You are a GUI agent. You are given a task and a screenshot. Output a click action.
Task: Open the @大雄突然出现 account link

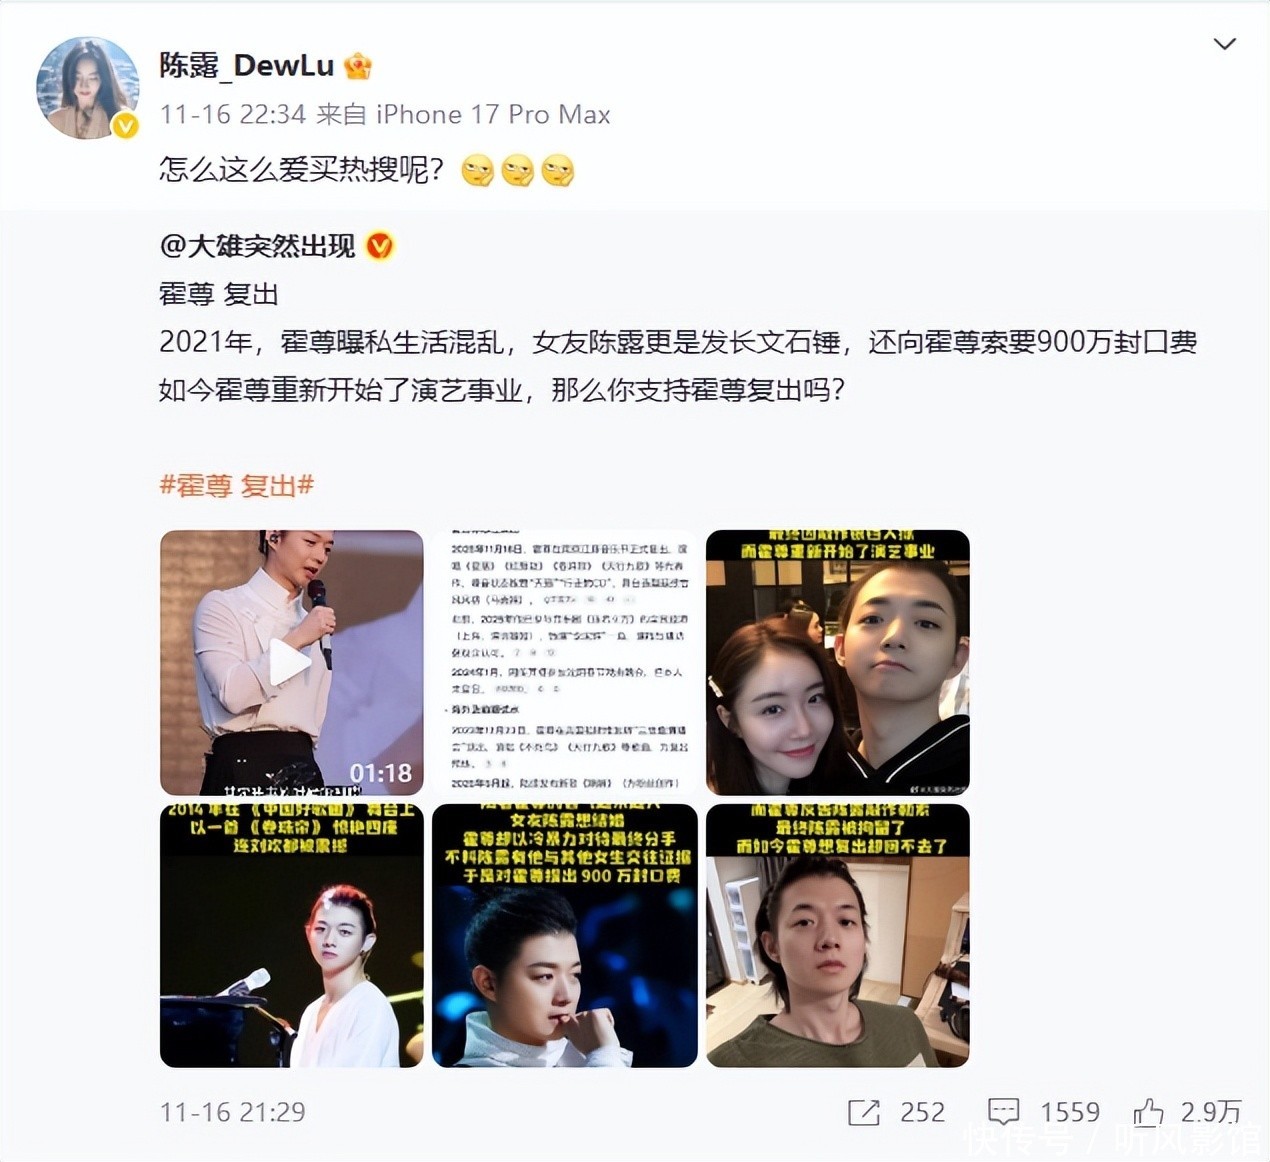(257, 245)
